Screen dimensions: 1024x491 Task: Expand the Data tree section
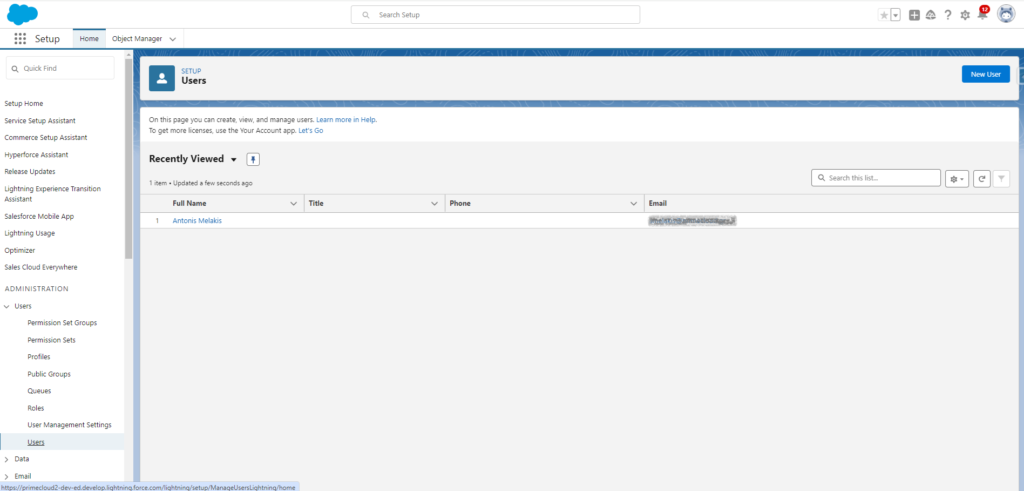(x=7, y=459)
